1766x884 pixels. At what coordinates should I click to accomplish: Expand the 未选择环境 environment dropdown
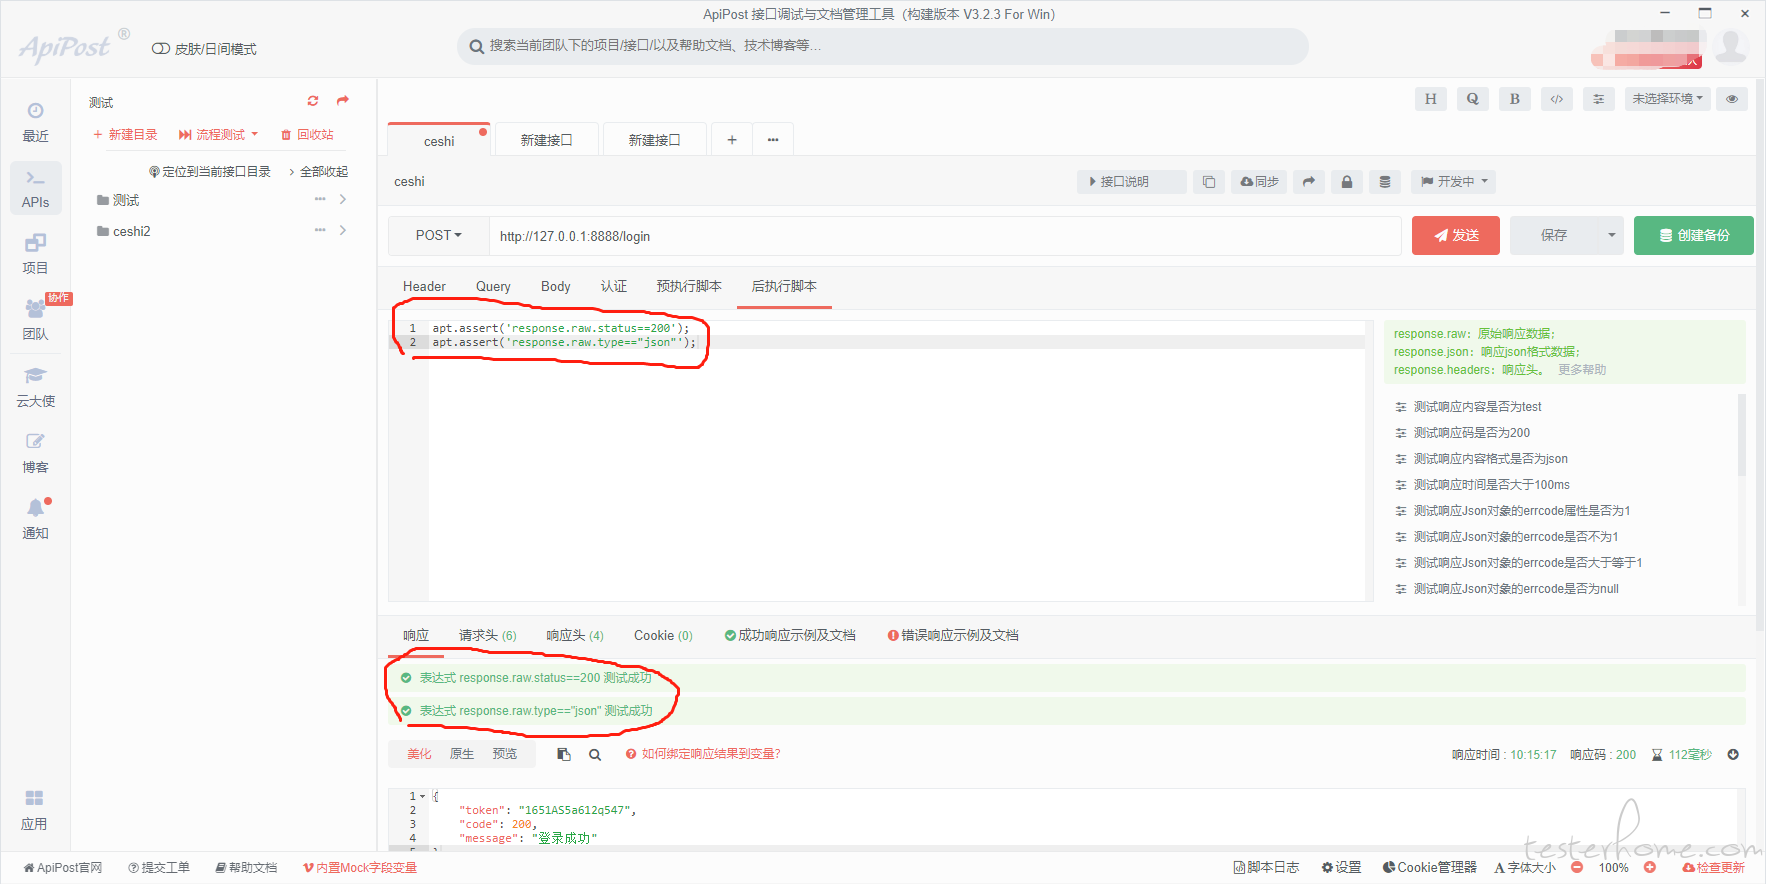pyautogui.click(x=1667, y=99)
